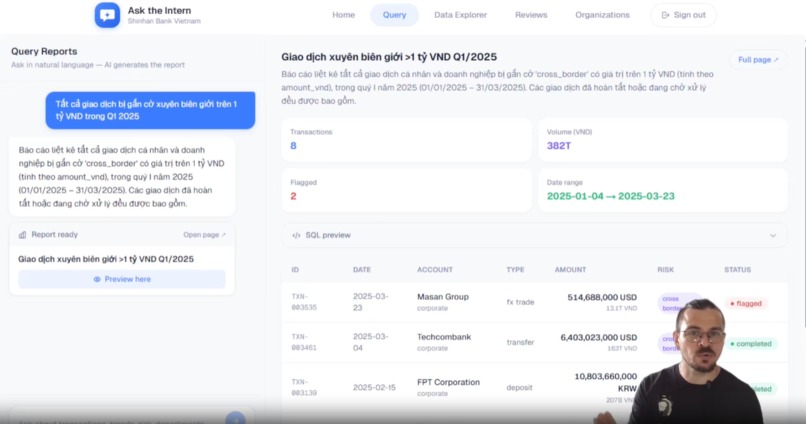Image resolution: width=806 pixels, height=424 pixels.
Task: Click the Ask the Intern chat logo icon
Action: click(107, 15)
